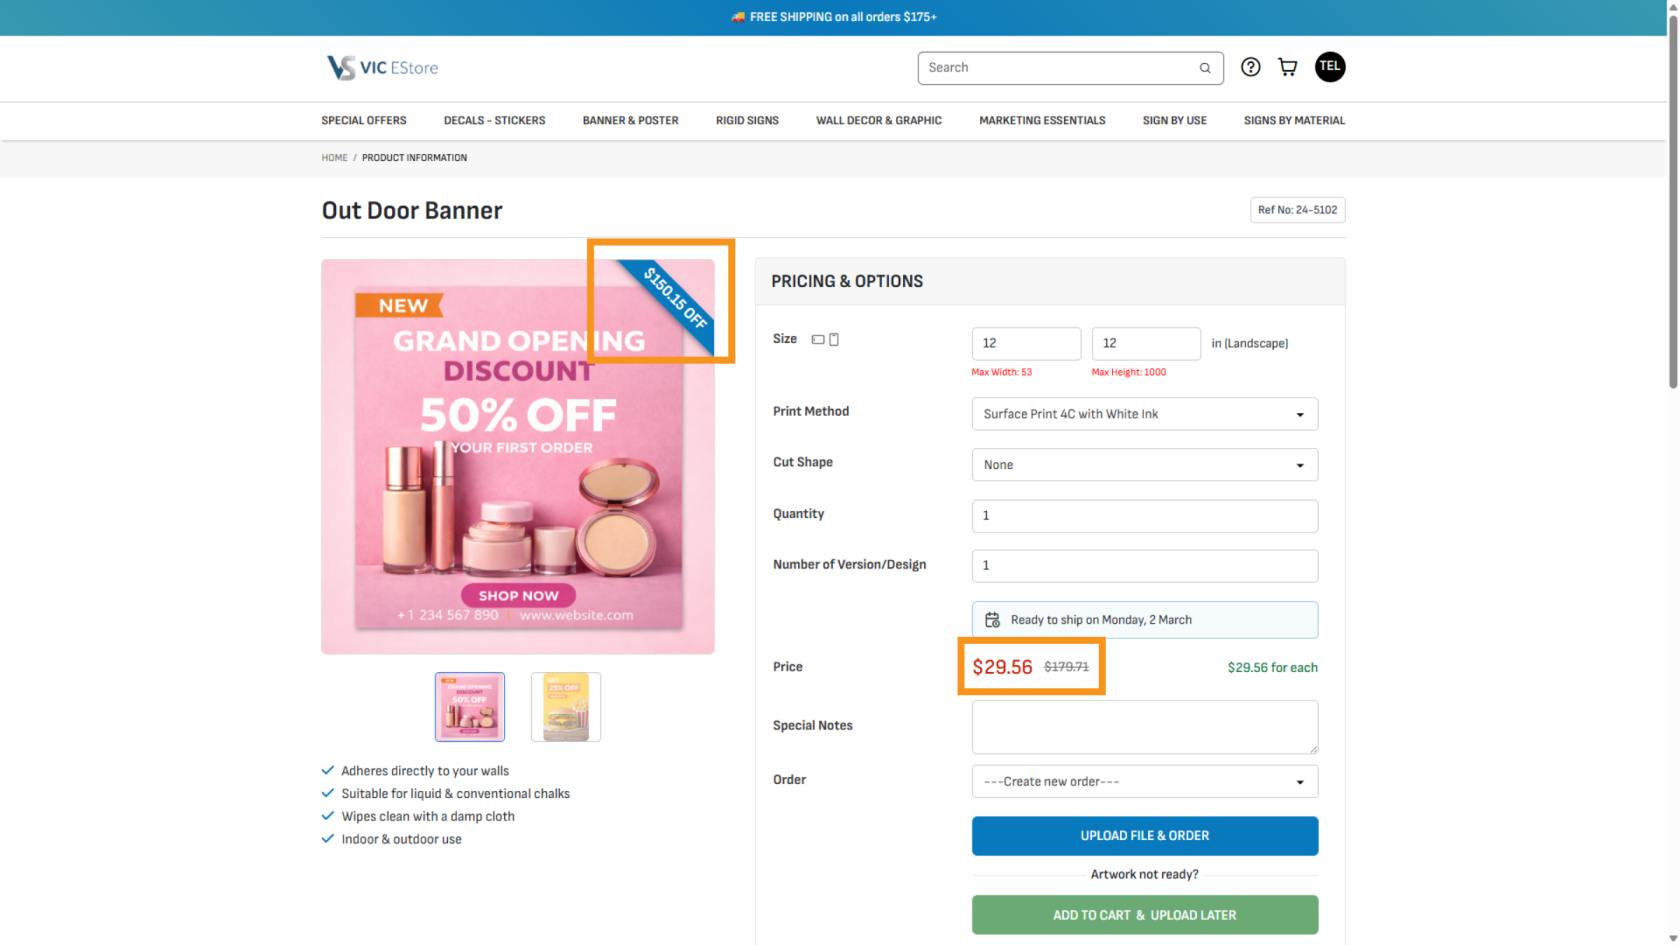Open the Cut Shape dropdown
The image size is (1680, 945).
click(x=1144, y=465)
